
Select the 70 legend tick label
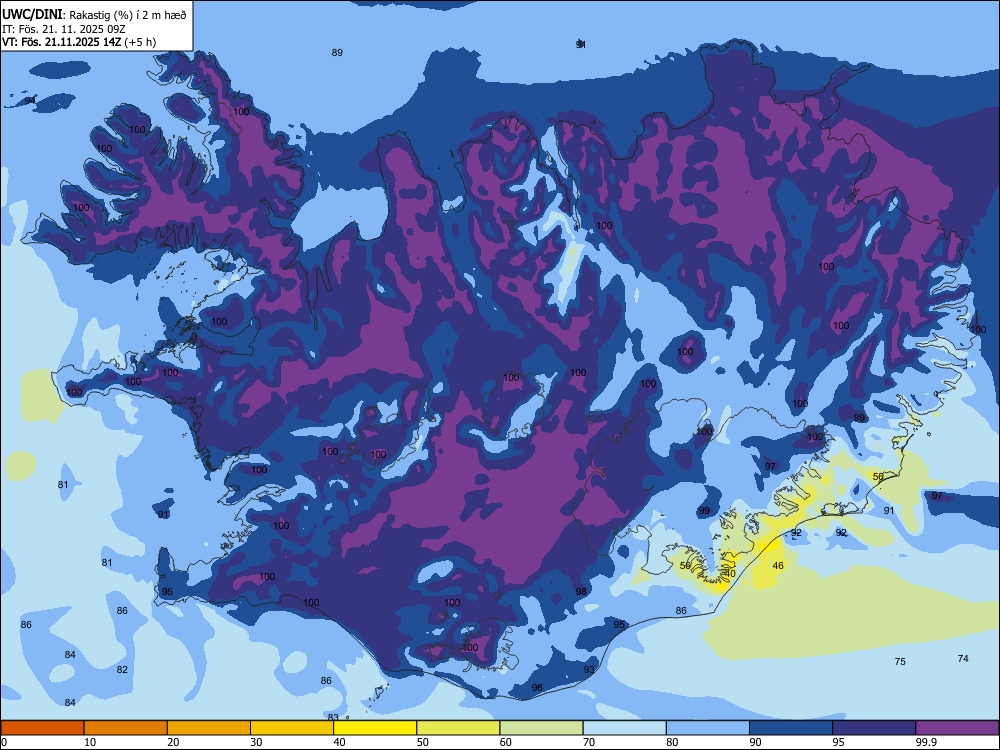[589, 742]
